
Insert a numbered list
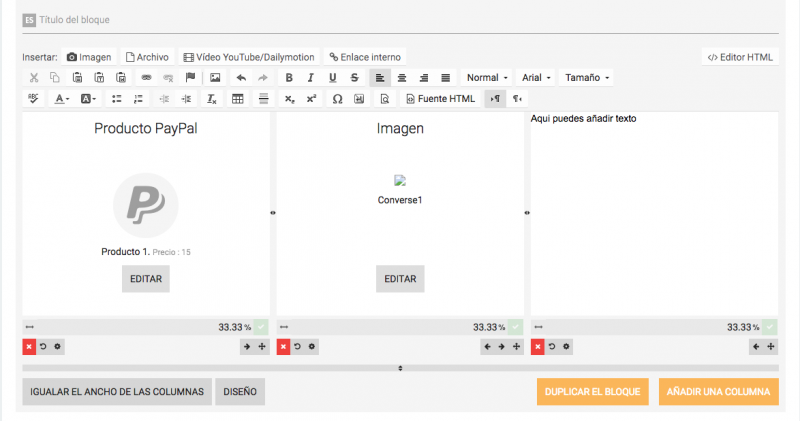138,99
